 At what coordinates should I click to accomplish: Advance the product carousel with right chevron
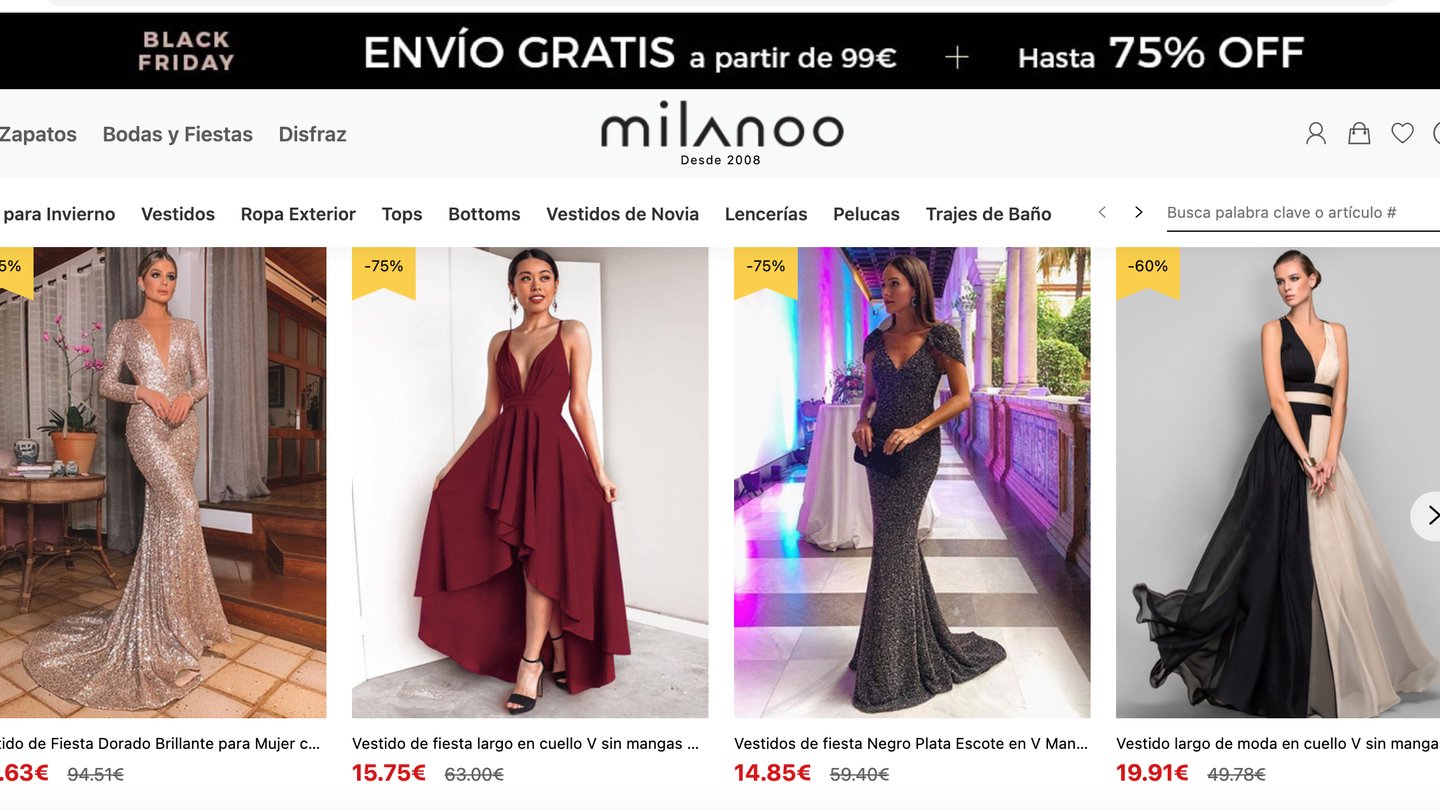pyautogui.click(x=1430, y=516)
